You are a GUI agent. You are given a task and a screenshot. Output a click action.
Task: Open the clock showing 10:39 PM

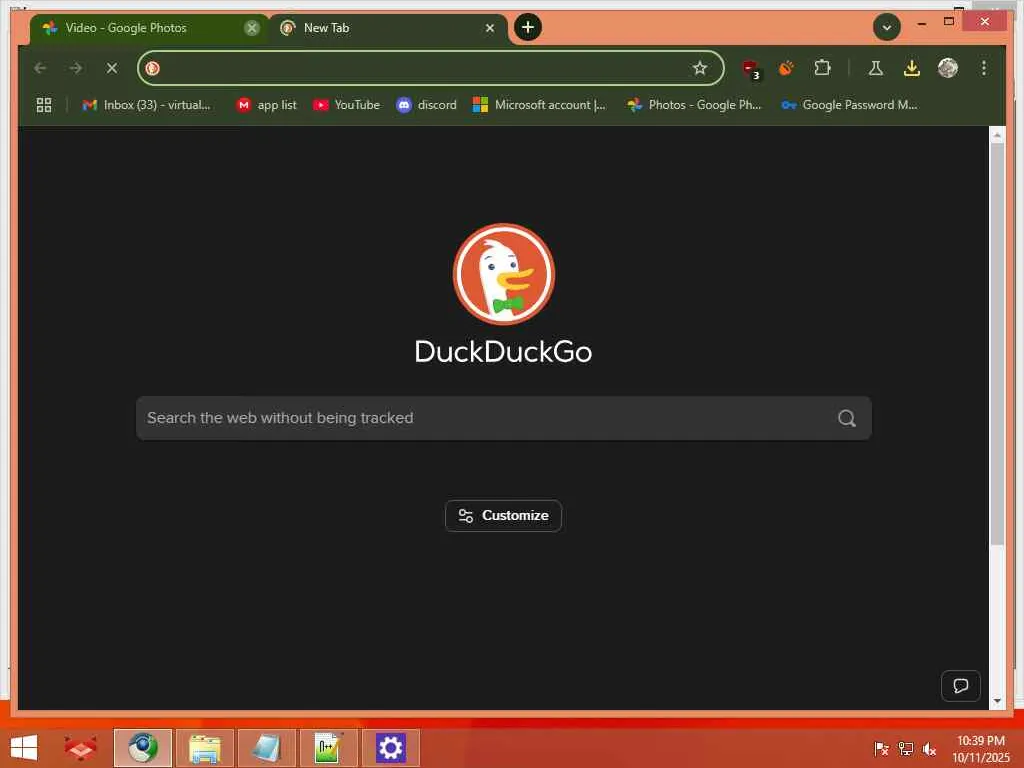pos(980,749)
